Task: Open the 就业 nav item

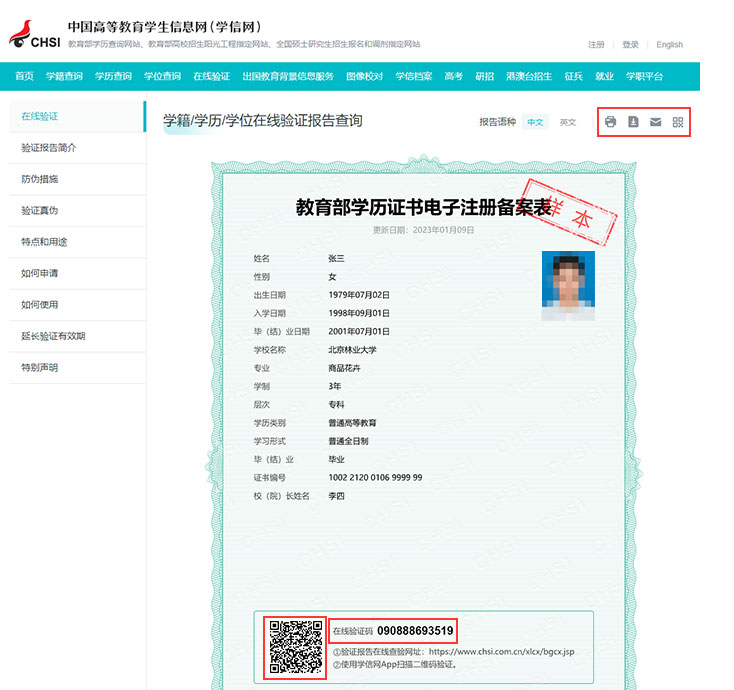Action: [604, 76]
